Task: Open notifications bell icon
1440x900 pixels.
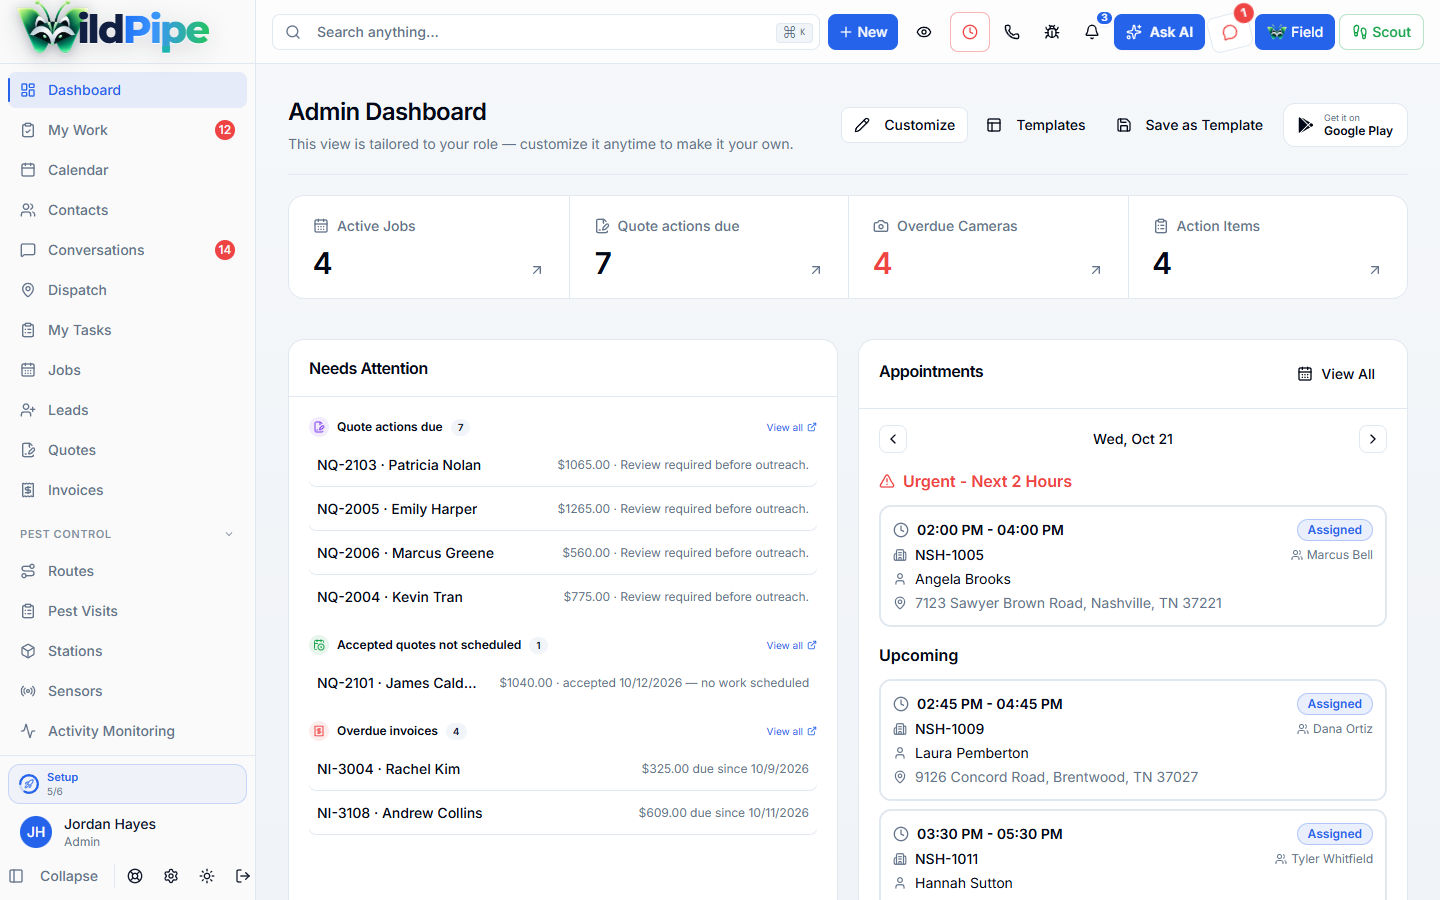Action: (1092, 32)
